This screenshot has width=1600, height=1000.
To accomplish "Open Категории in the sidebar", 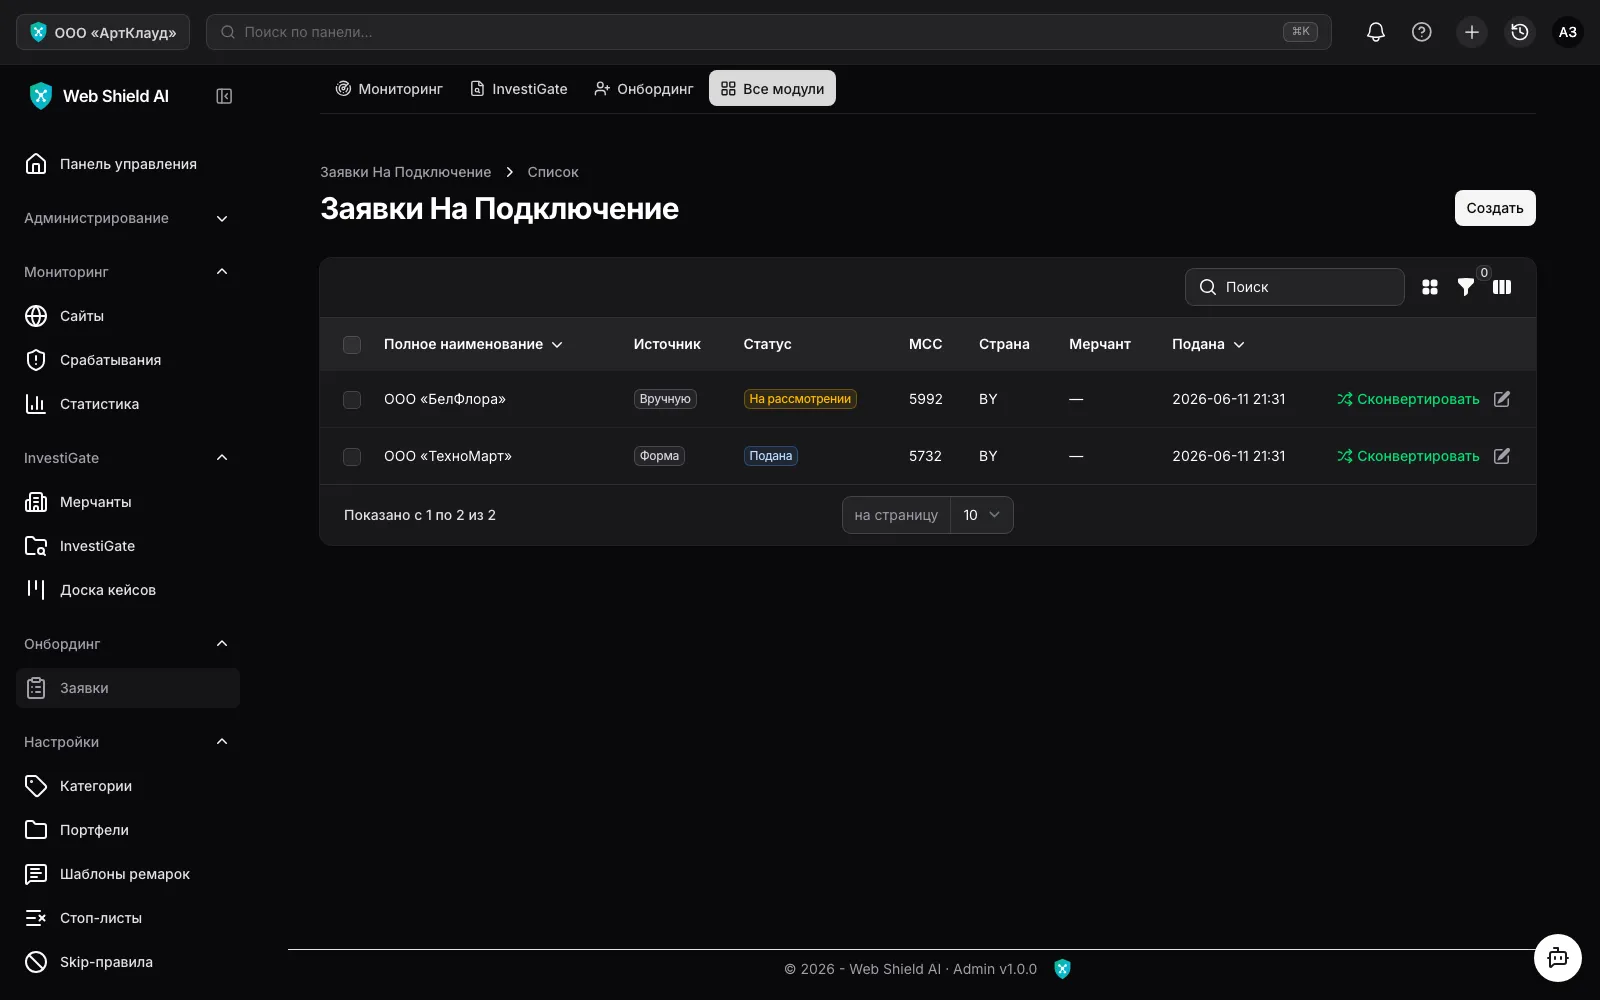I will [x=128, y=786].
